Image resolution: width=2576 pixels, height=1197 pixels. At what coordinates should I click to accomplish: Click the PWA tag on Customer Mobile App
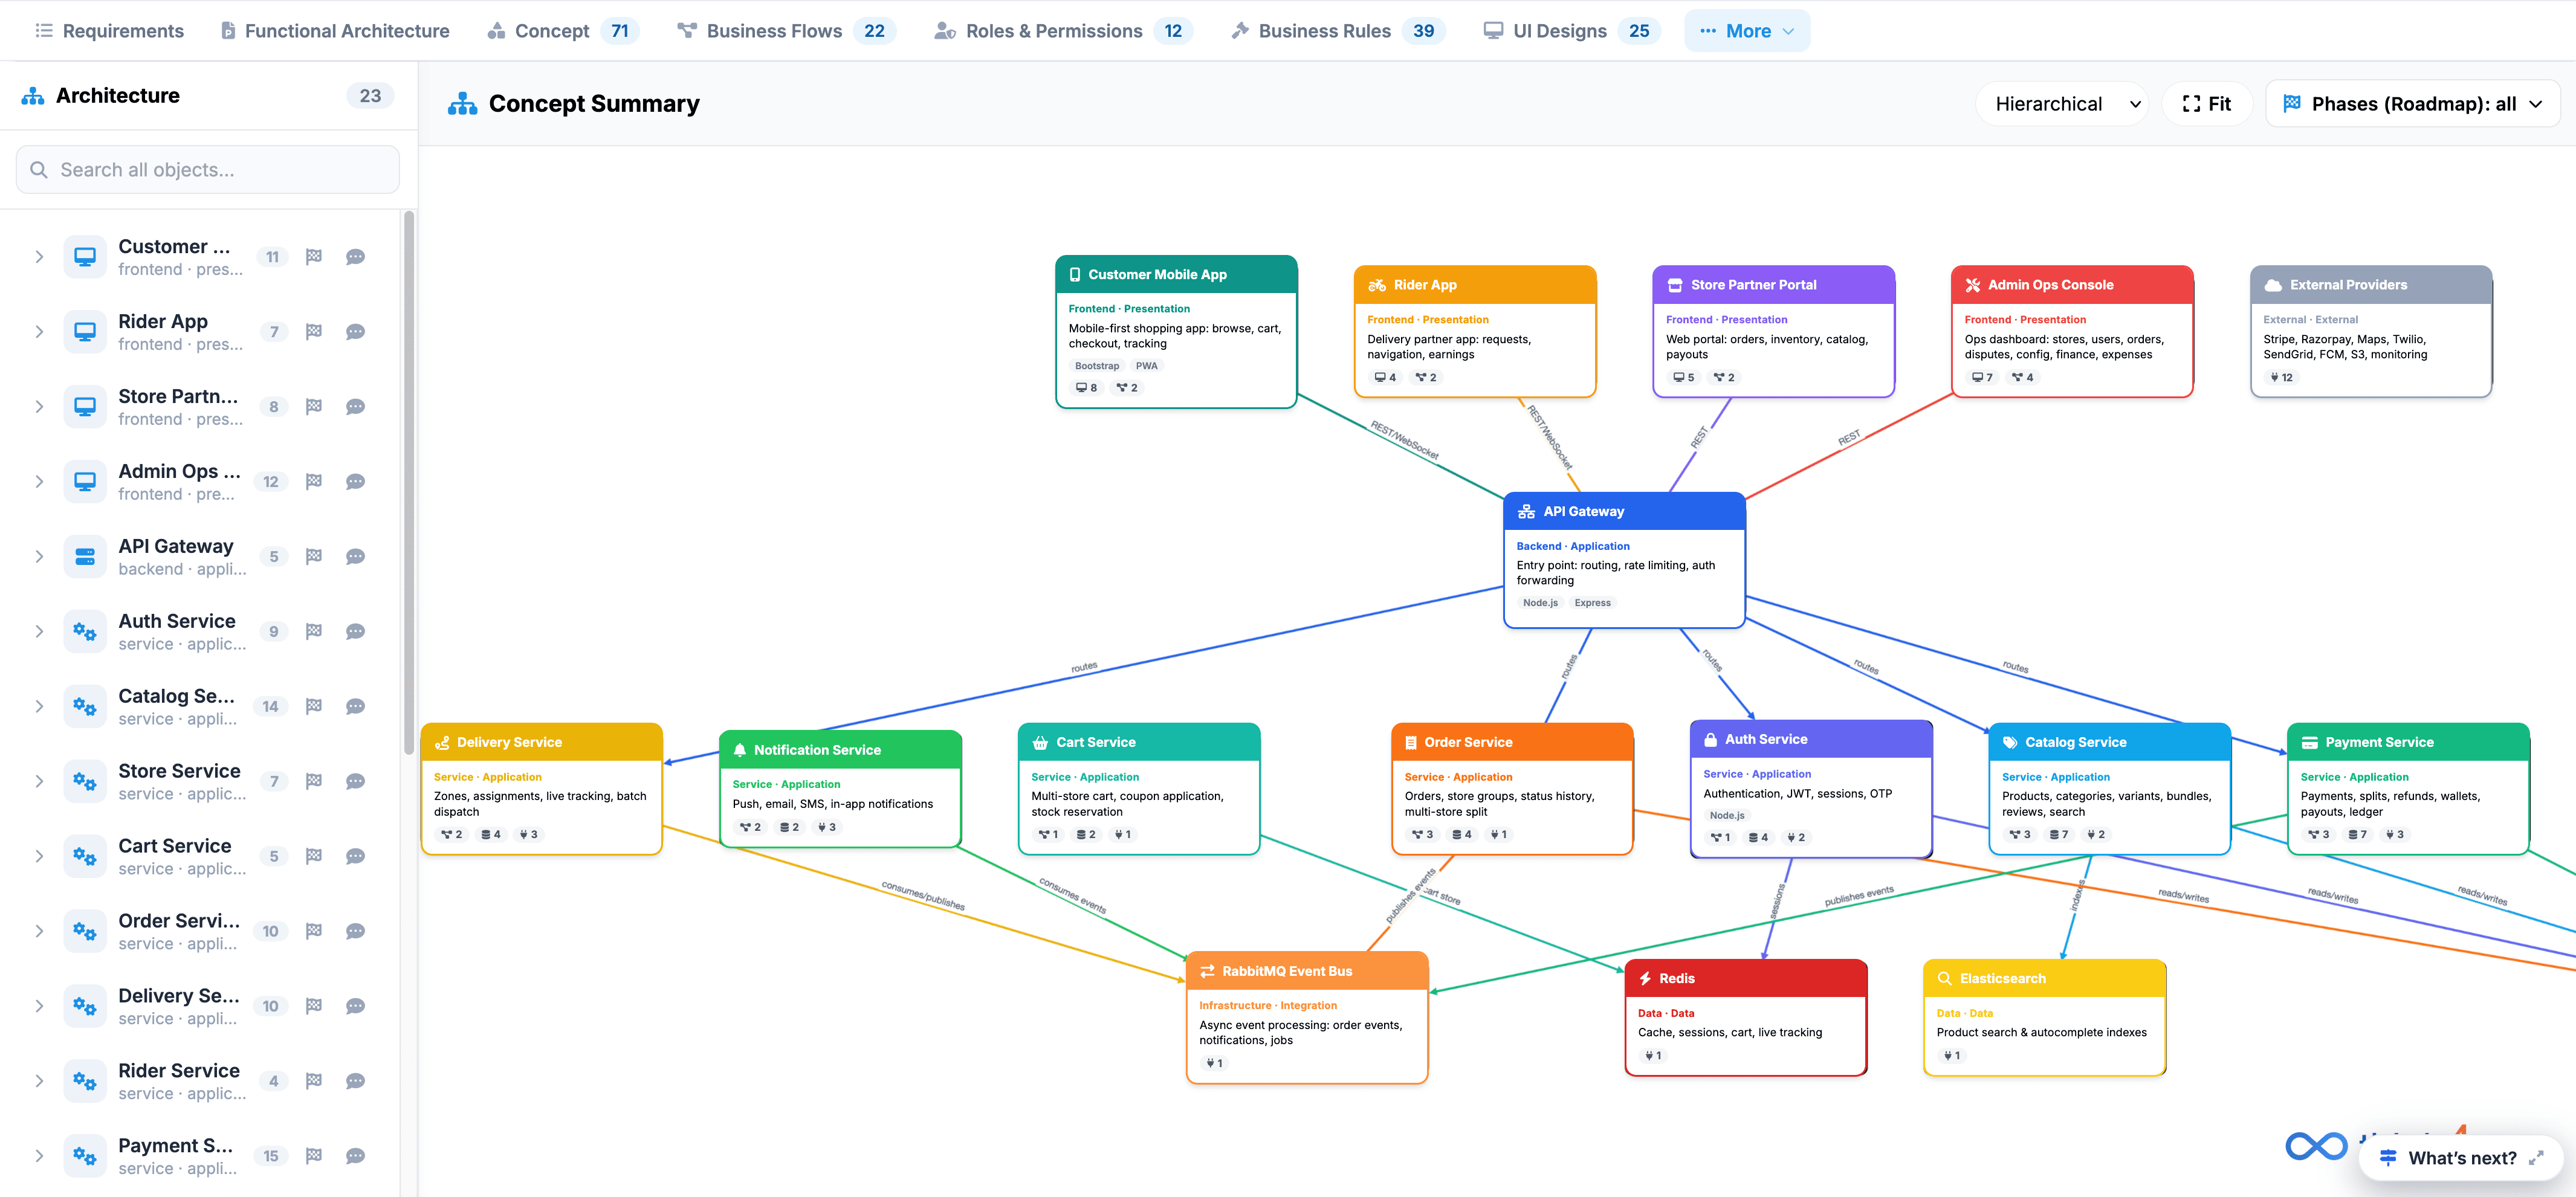[x=1146, y=366]
